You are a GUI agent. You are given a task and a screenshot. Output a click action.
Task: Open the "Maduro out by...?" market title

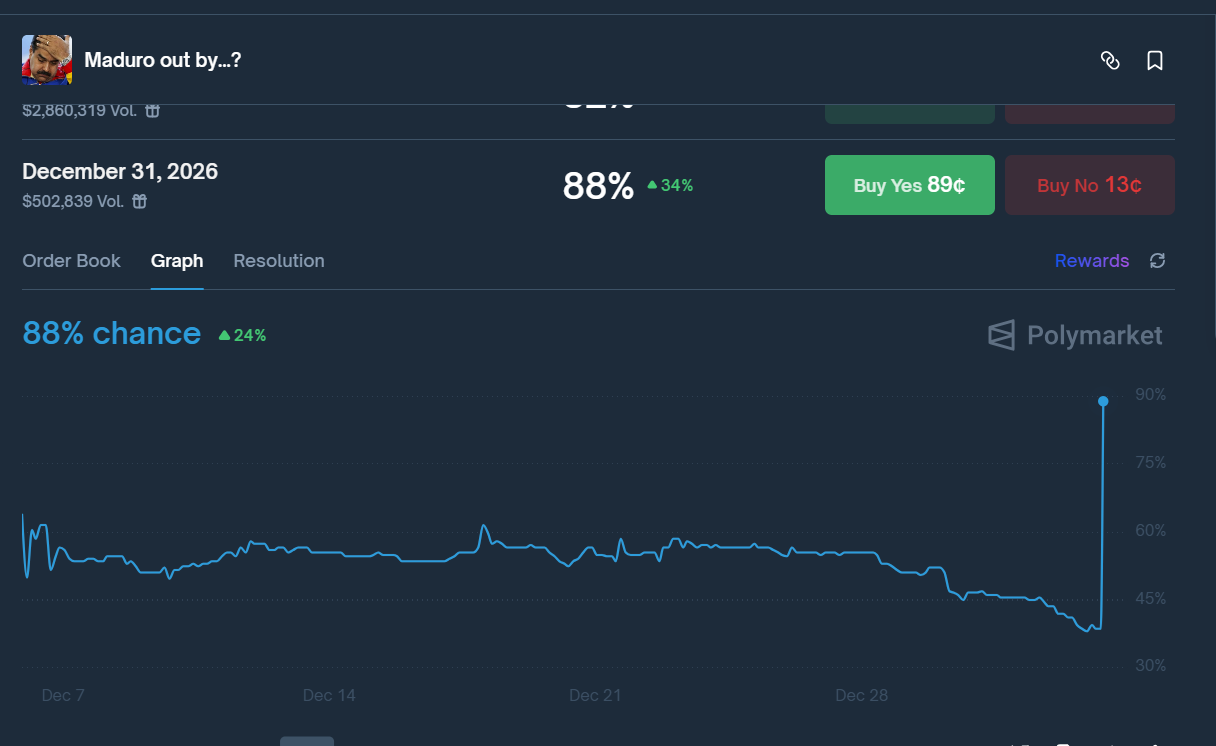tap(163, 60)
